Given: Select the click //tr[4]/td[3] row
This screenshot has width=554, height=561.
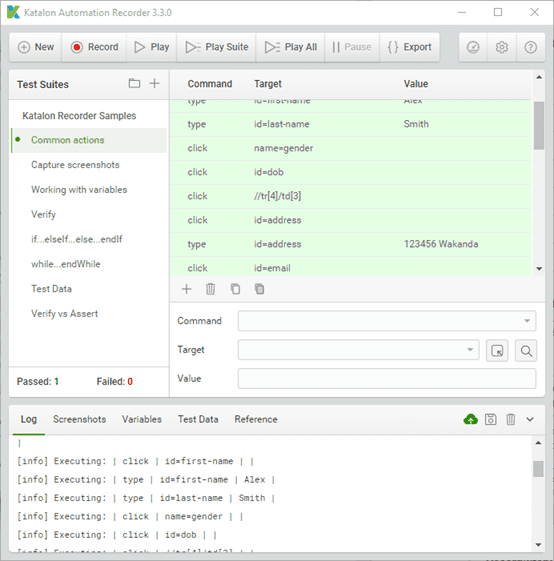Looking at the screenshot, I should point(351,196).
